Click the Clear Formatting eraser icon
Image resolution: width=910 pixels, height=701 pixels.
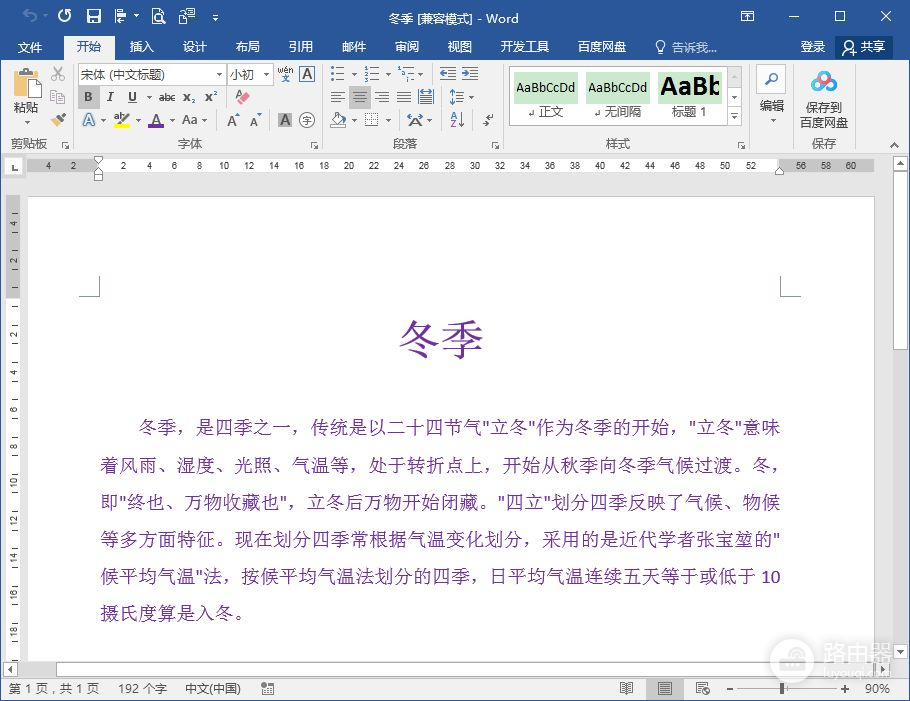(241, 97)
